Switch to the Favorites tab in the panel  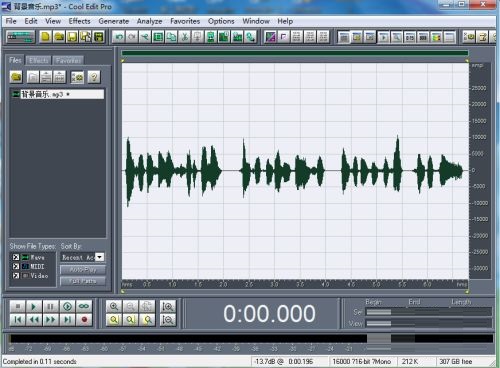click(68, 60)
